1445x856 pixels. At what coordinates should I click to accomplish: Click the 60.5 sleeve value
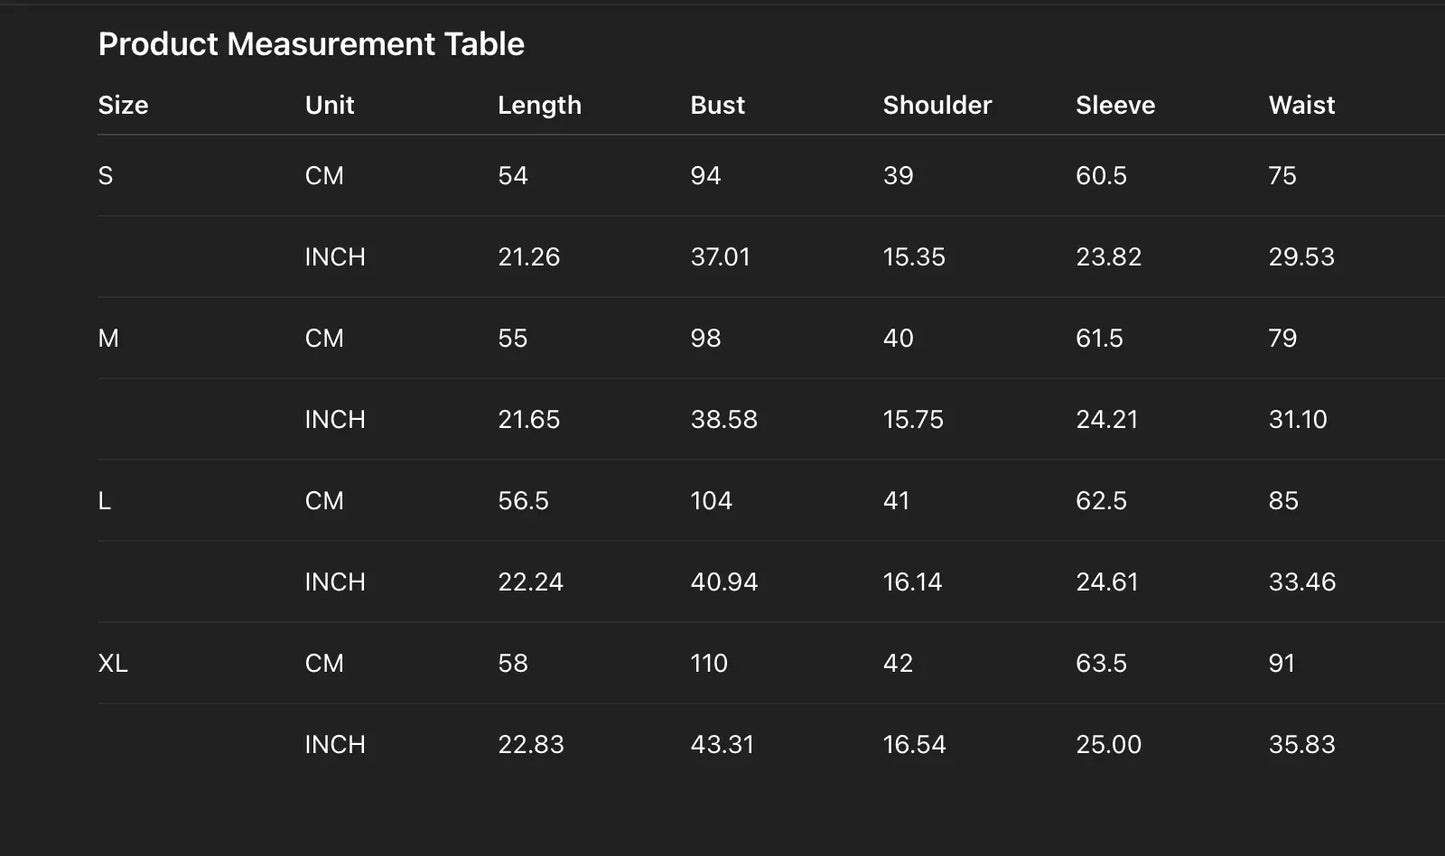[1101, 176]
